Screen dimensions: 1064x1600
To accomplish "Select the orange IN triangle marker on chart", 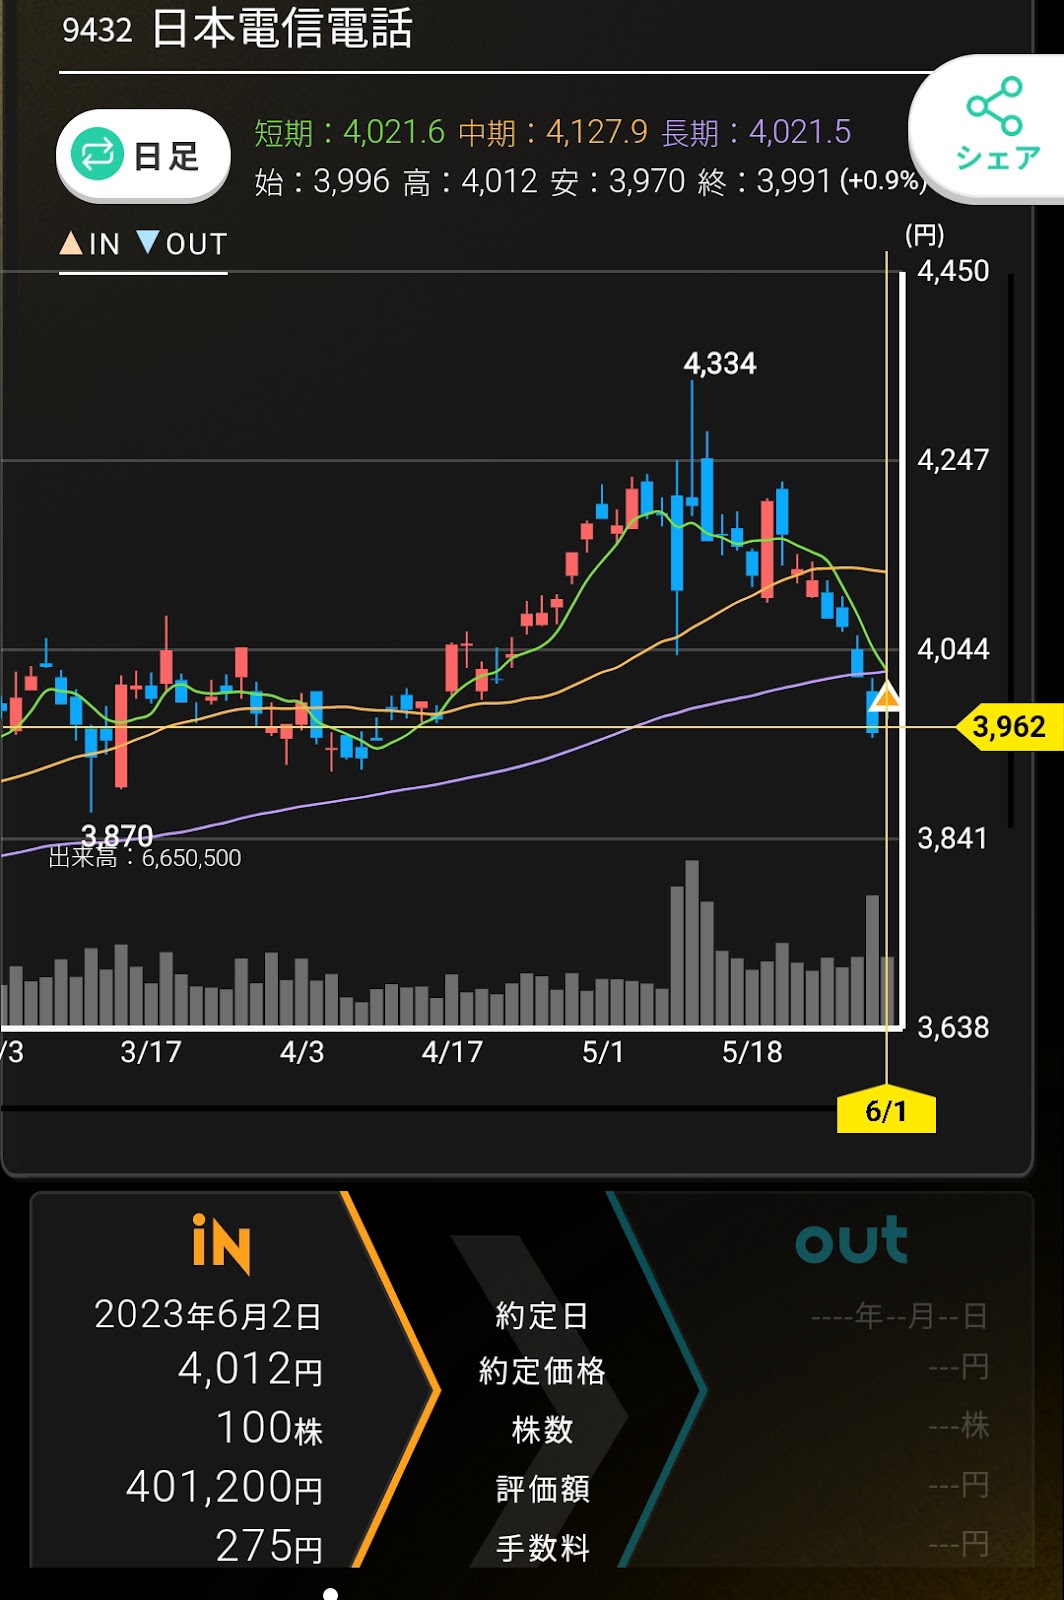I will click(x=885, y=697).
